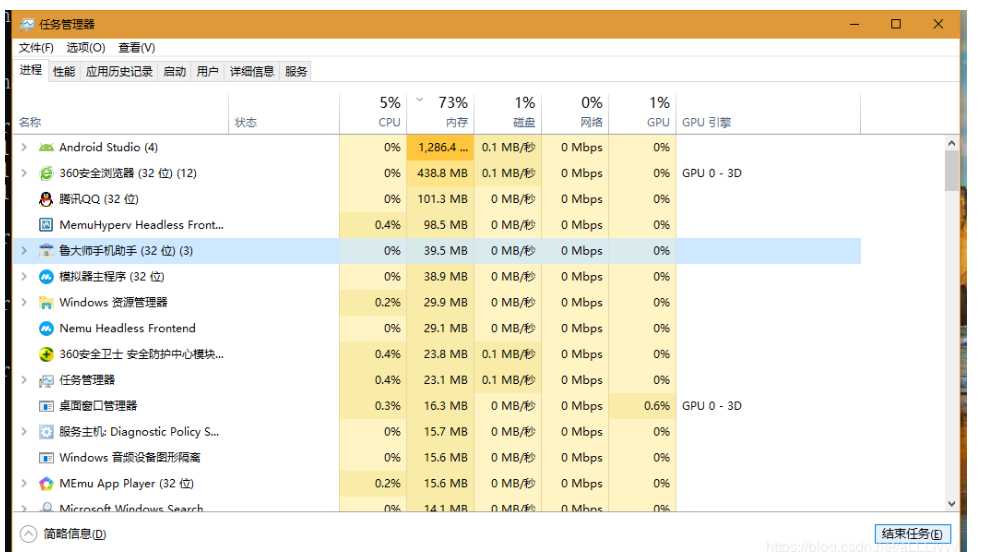Collapse to 简略信息 using the arrow button
The image size is (984, 552).
(28, 534)
